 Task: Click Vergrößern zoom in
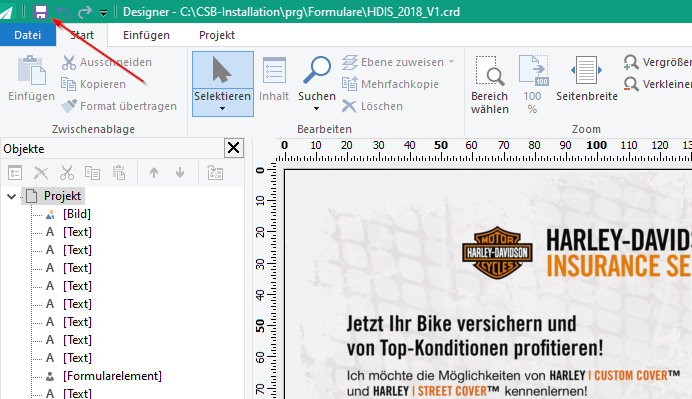tap(657, 62)
